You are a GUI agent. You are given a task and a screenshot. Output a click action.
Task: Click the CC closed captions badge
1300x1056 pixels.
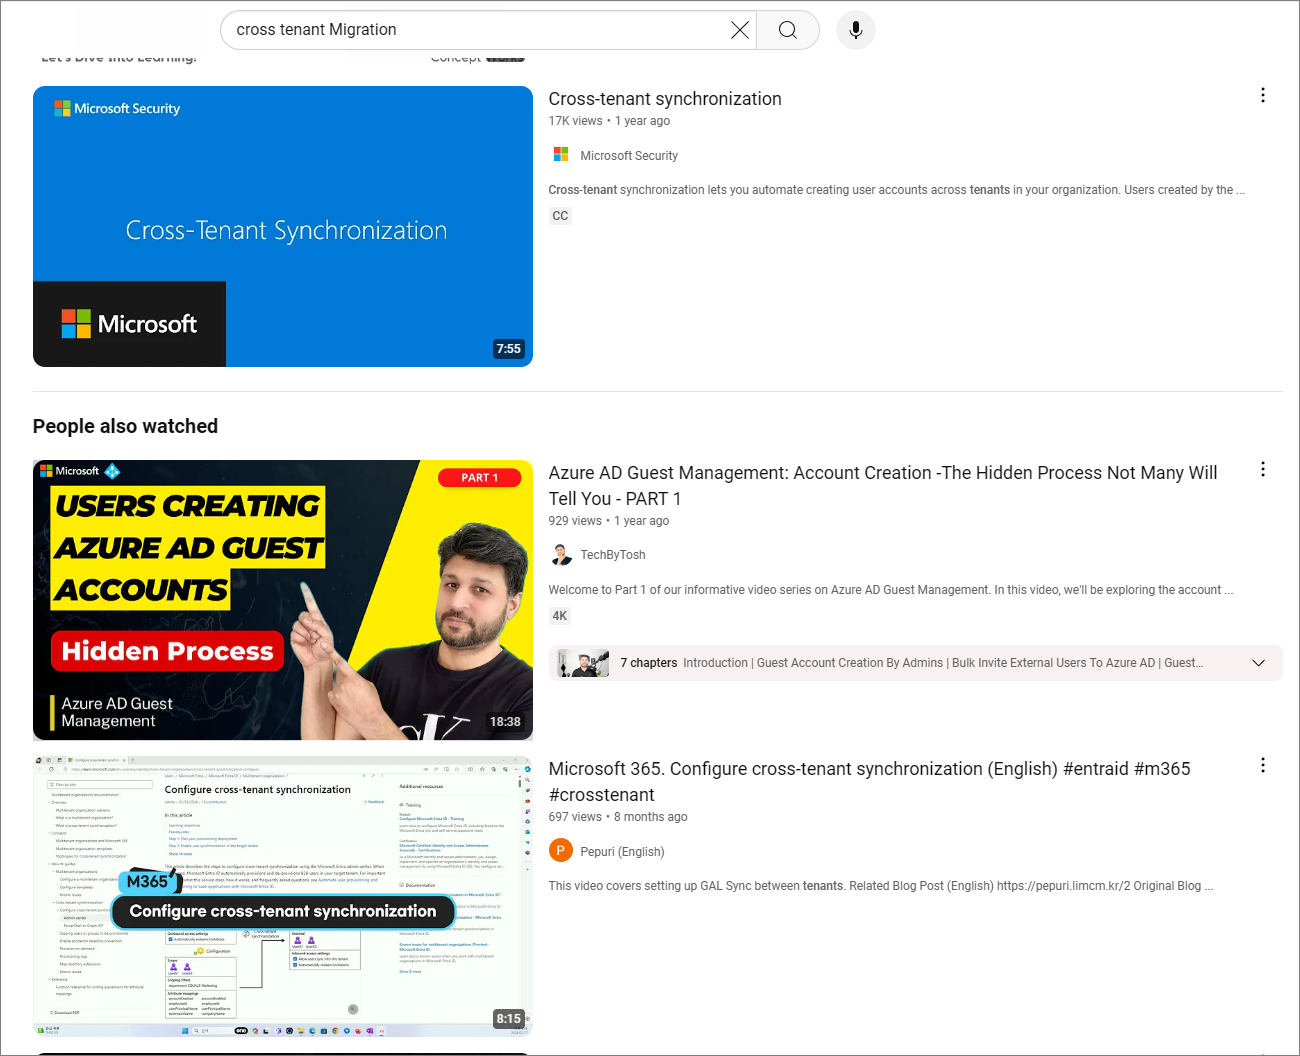pos(560,216)
